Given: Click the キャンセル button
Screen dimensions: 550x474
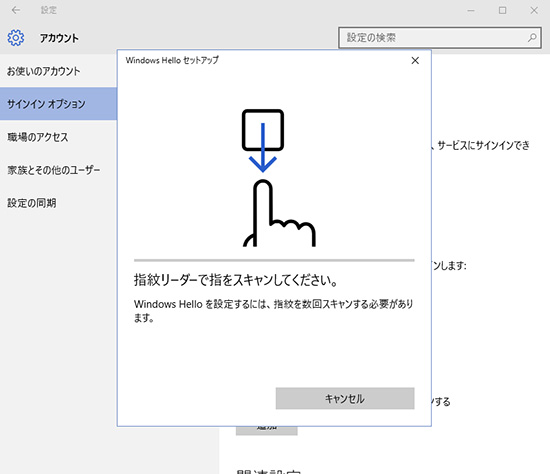Looking at the screenshot, I should point(345,398).
